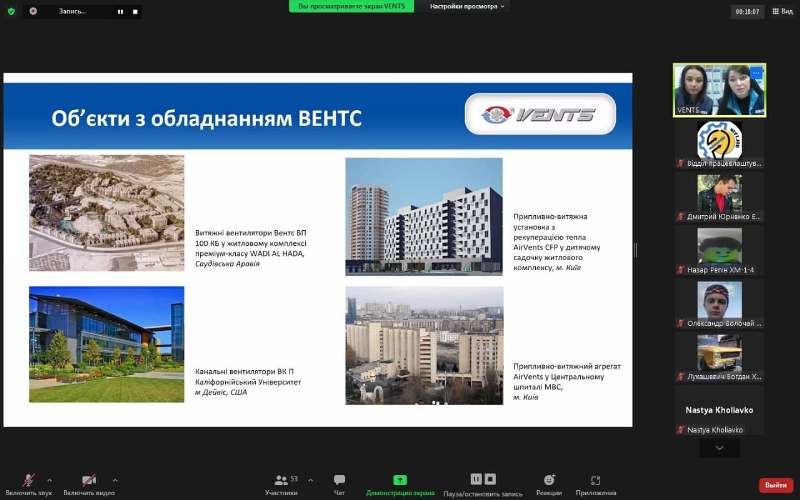Select Дмитрий Юрченко participant tile
This screenshot has height=500, width=800.
click(x=719, y=197)
